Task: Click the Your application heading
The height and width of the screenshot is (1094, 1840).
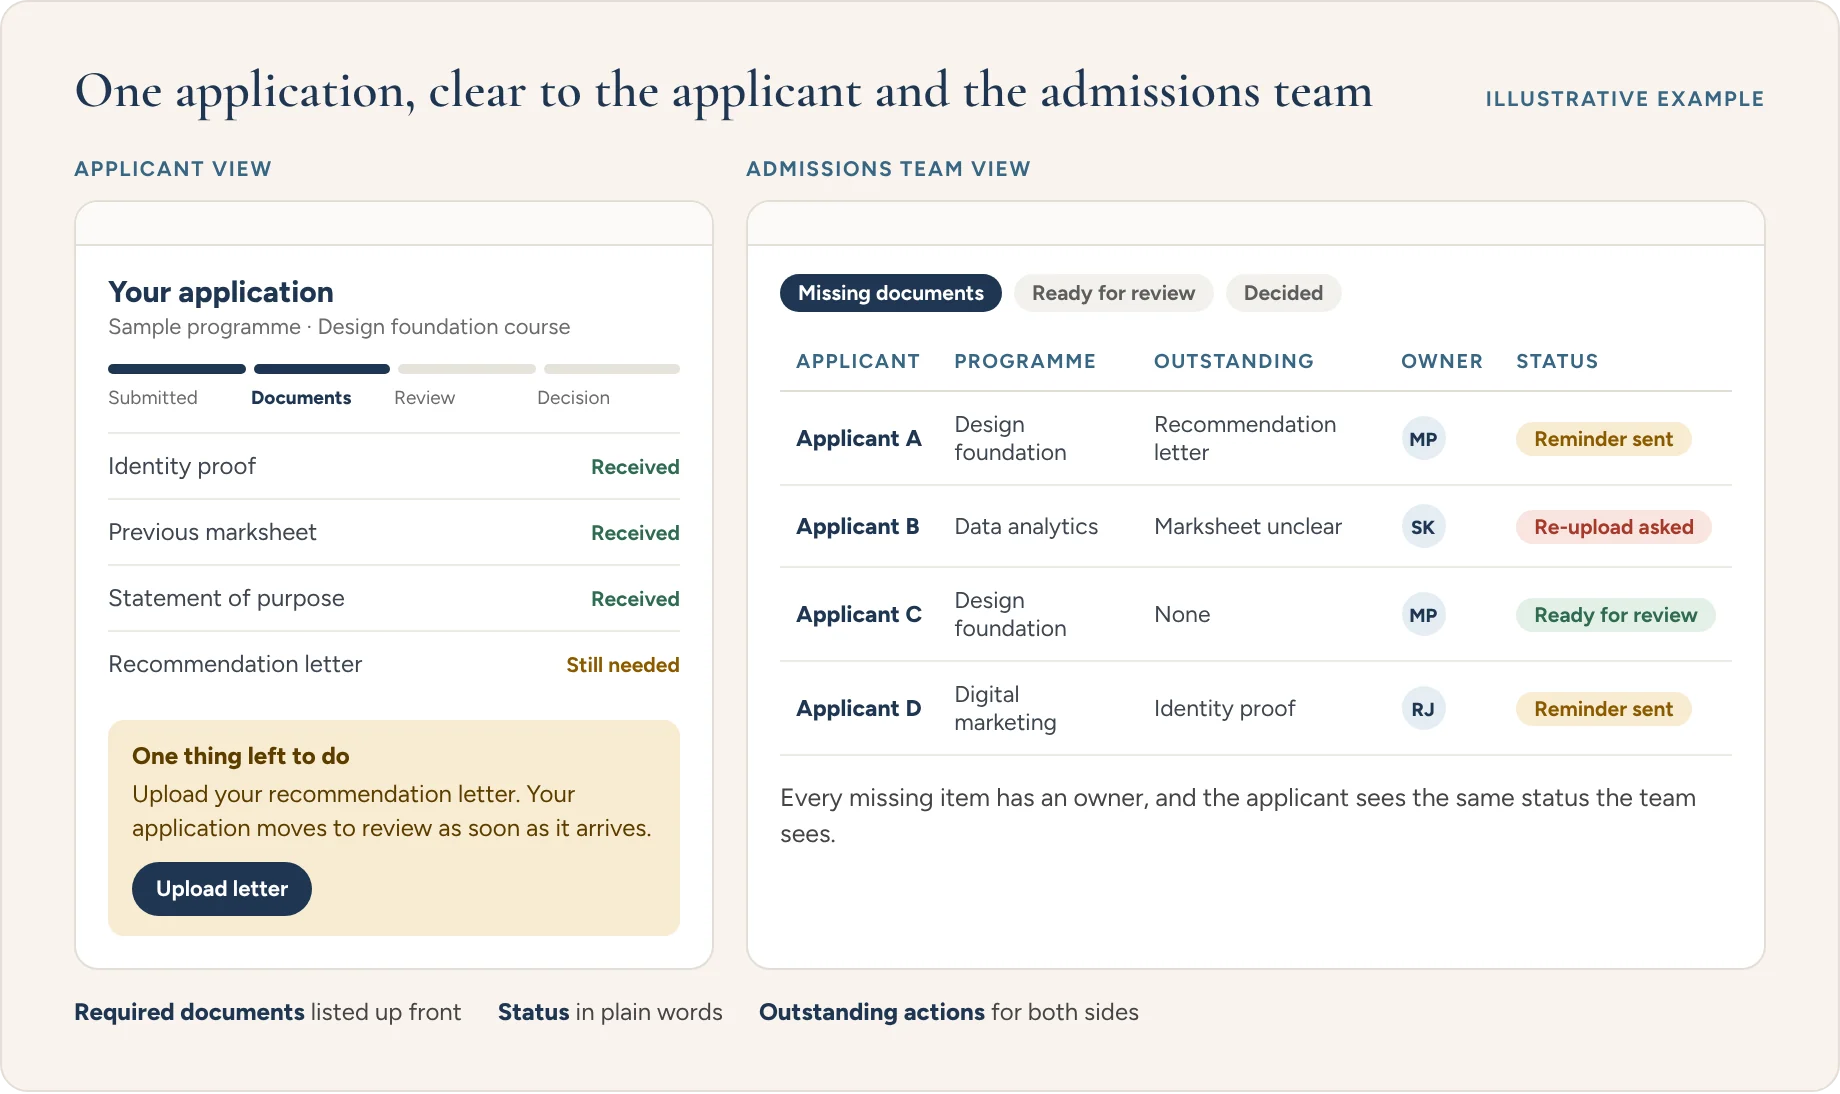Action: click(221, 292)
